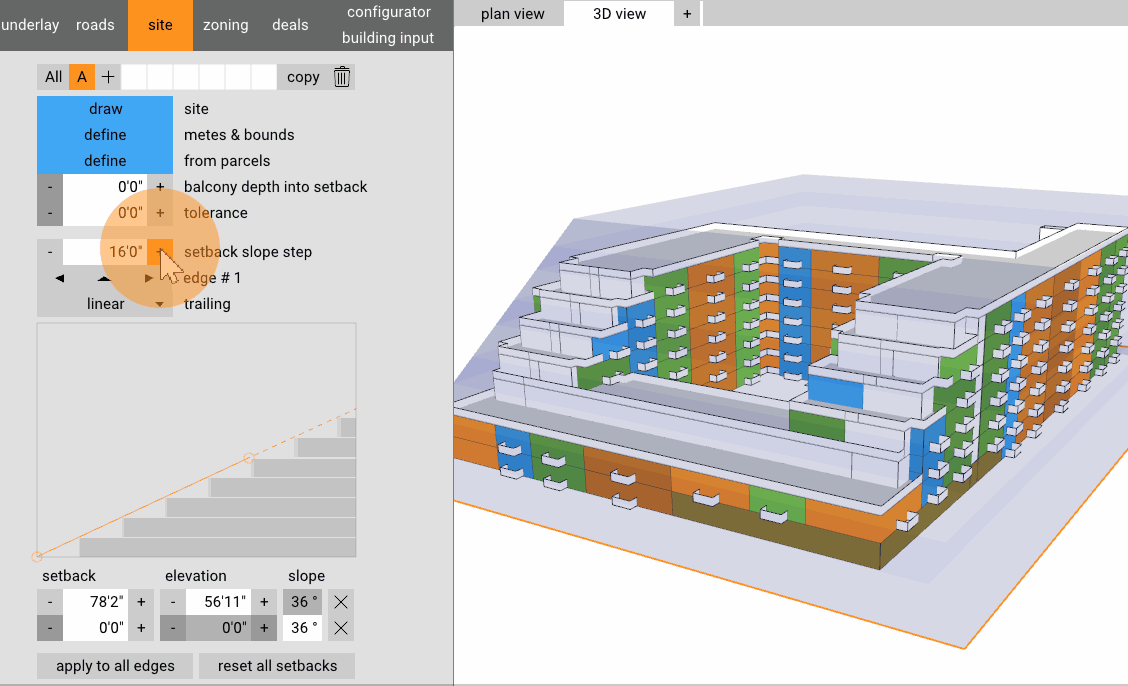This screenshot has width=1128, height=686.
Task: Open the linear trailing dropdown
Action: (105, 304)
